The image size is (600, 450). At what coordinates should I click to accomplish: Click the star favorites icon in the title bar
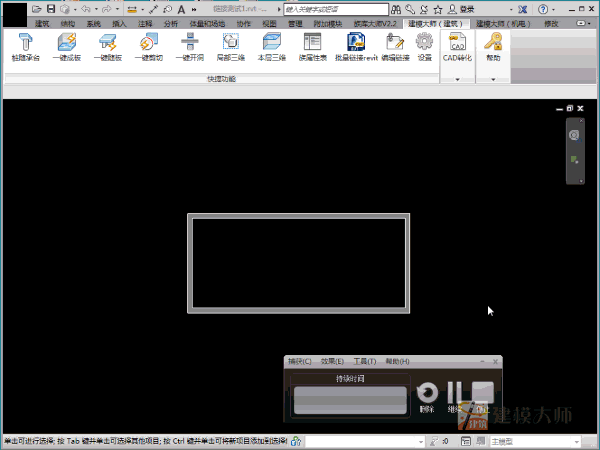coord(438,9)
